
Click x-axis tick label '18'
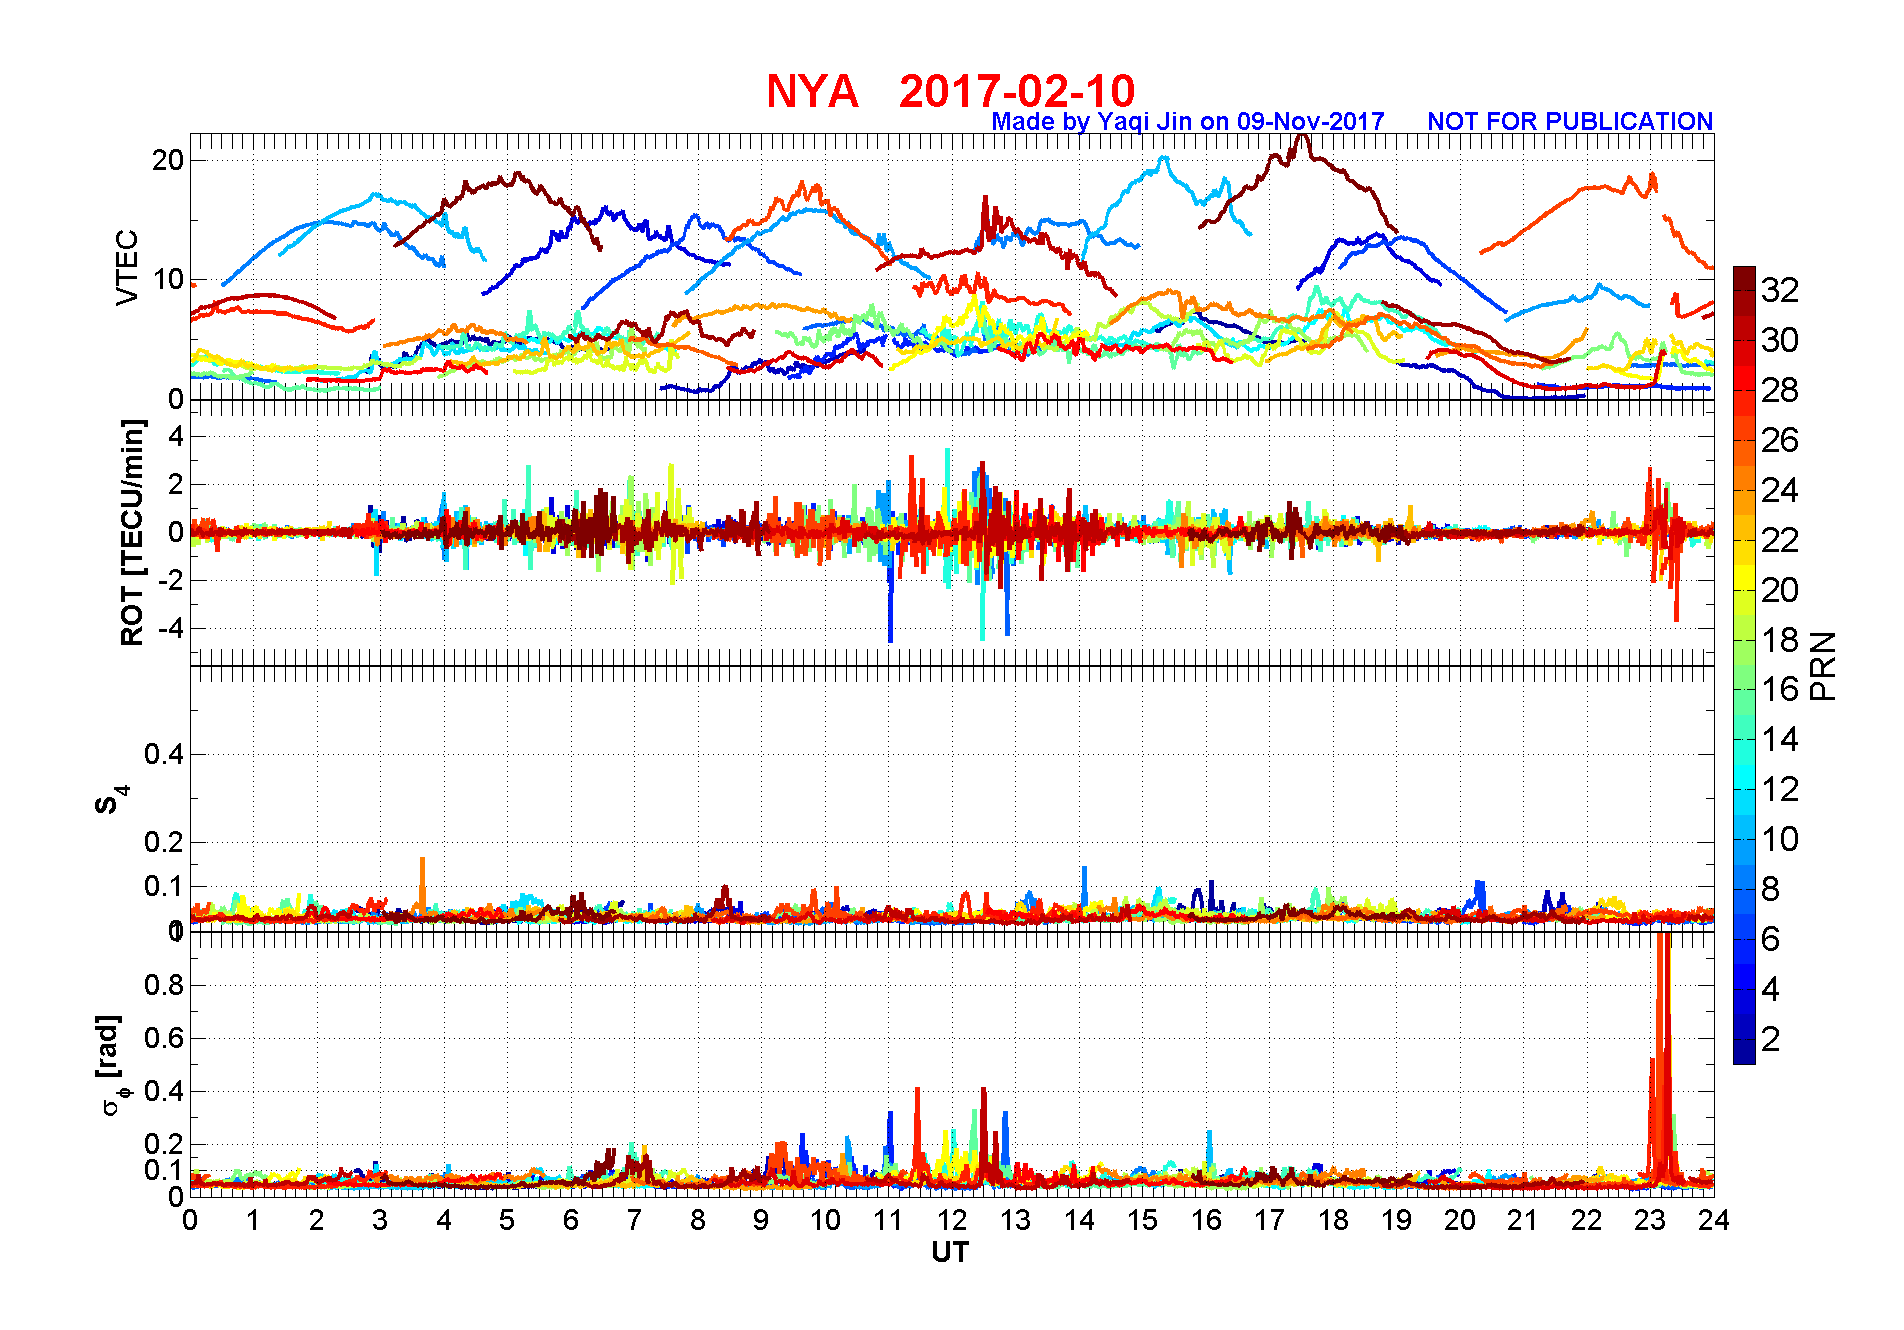tap(1333, 1220)
